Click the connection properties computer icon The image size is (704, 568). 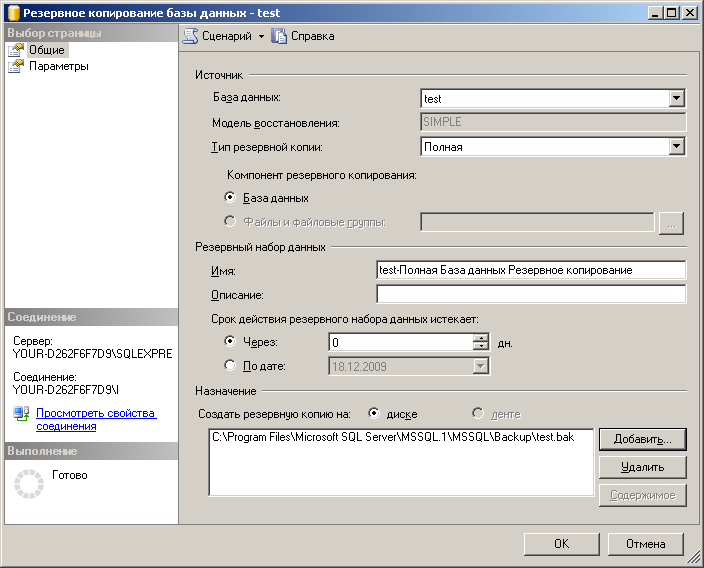(21, 413)
